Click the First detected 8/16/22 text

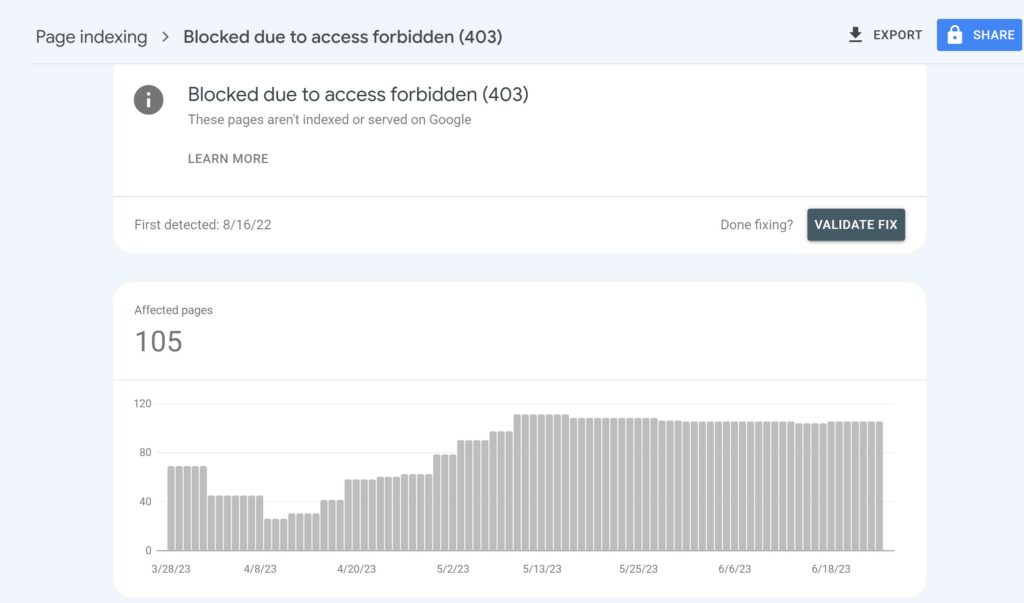click(x=203, y=225)
